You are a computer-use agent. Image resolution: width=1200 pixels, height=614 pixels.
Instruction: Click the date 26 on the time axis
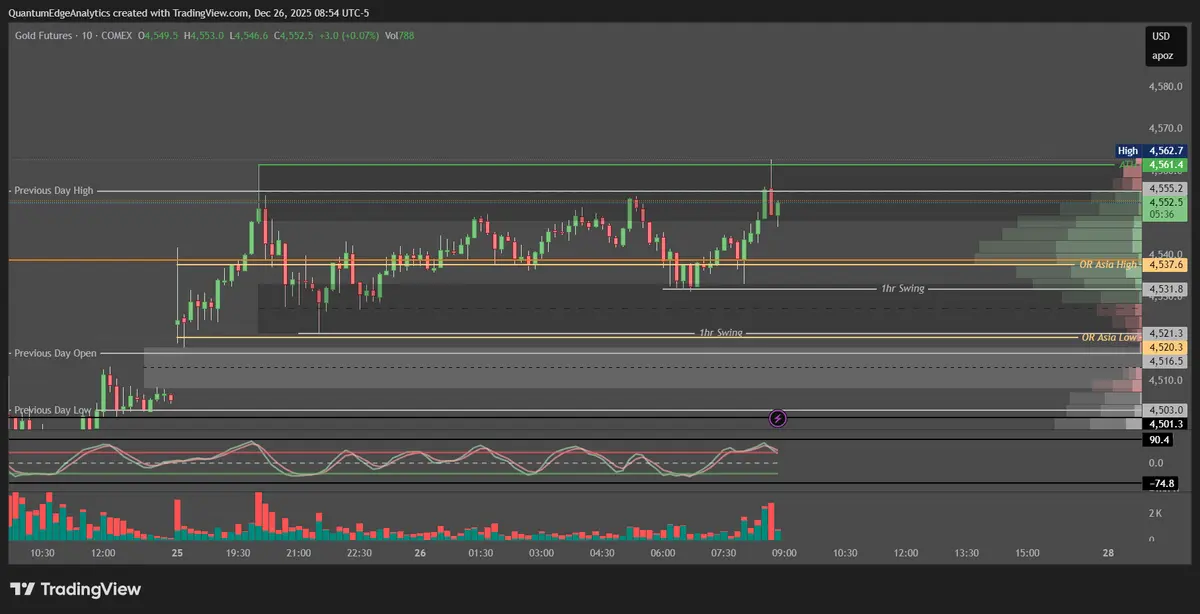420,553
